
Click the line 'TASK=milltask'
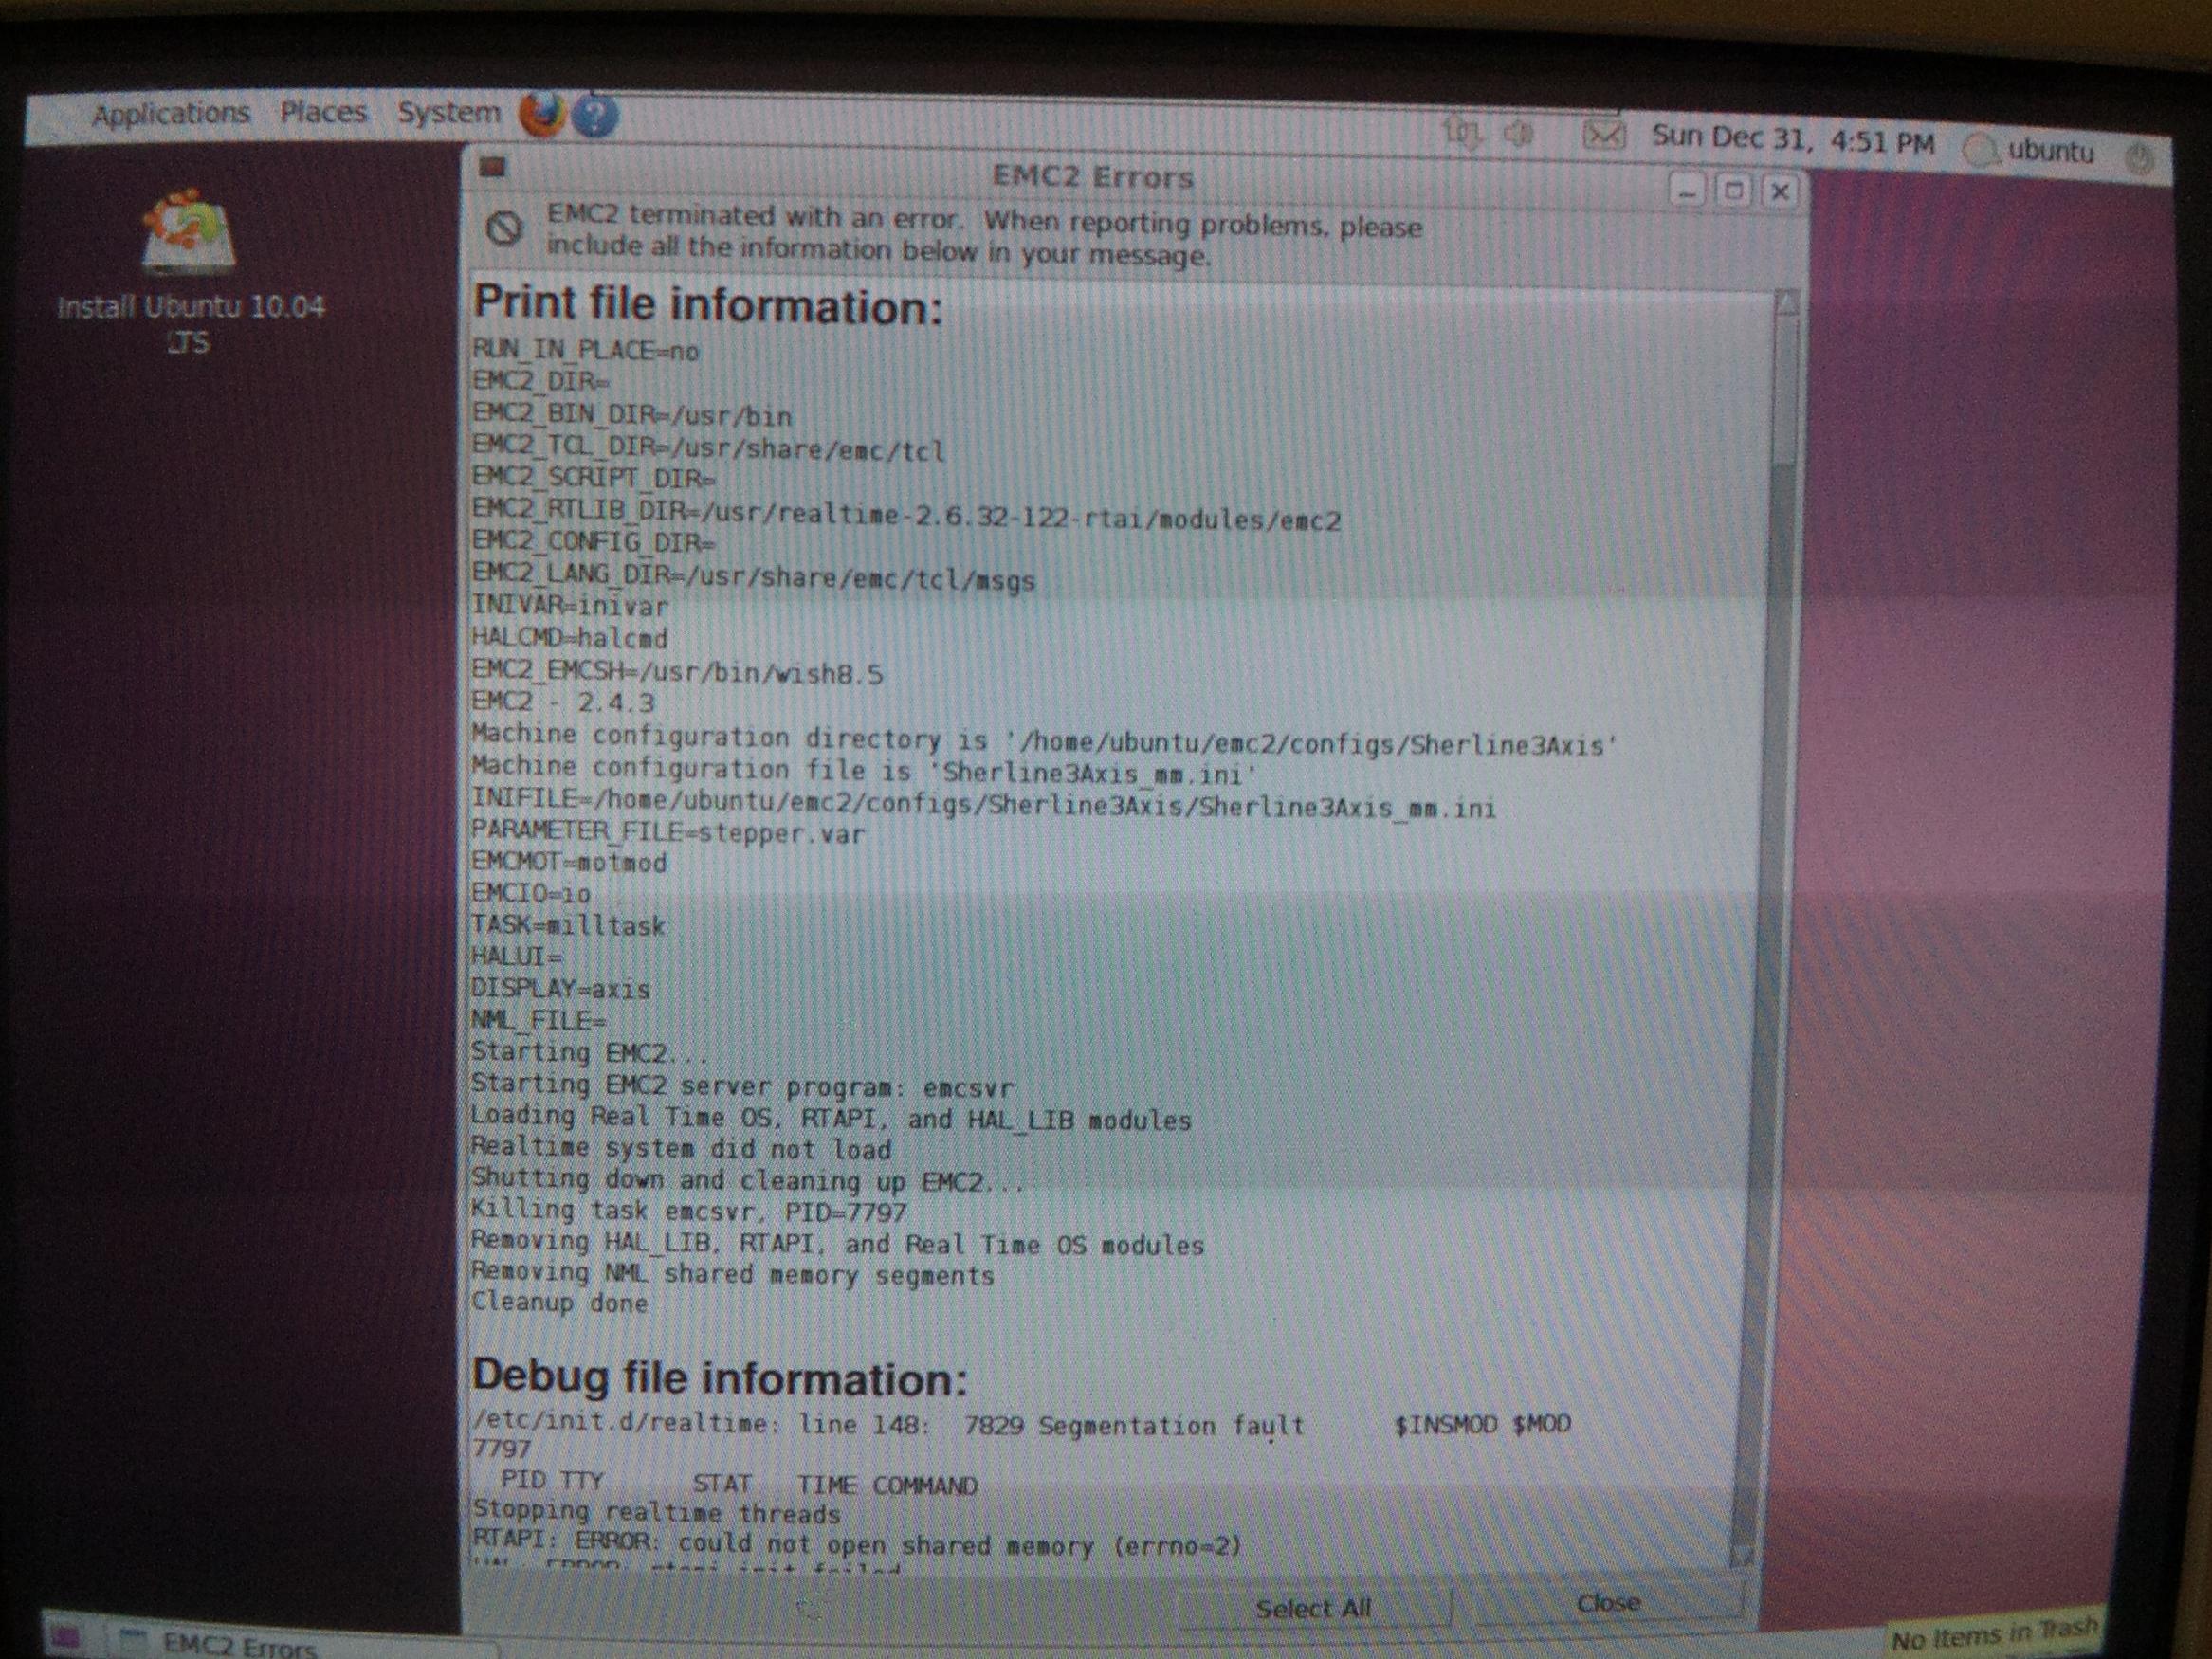pos(568,925)
